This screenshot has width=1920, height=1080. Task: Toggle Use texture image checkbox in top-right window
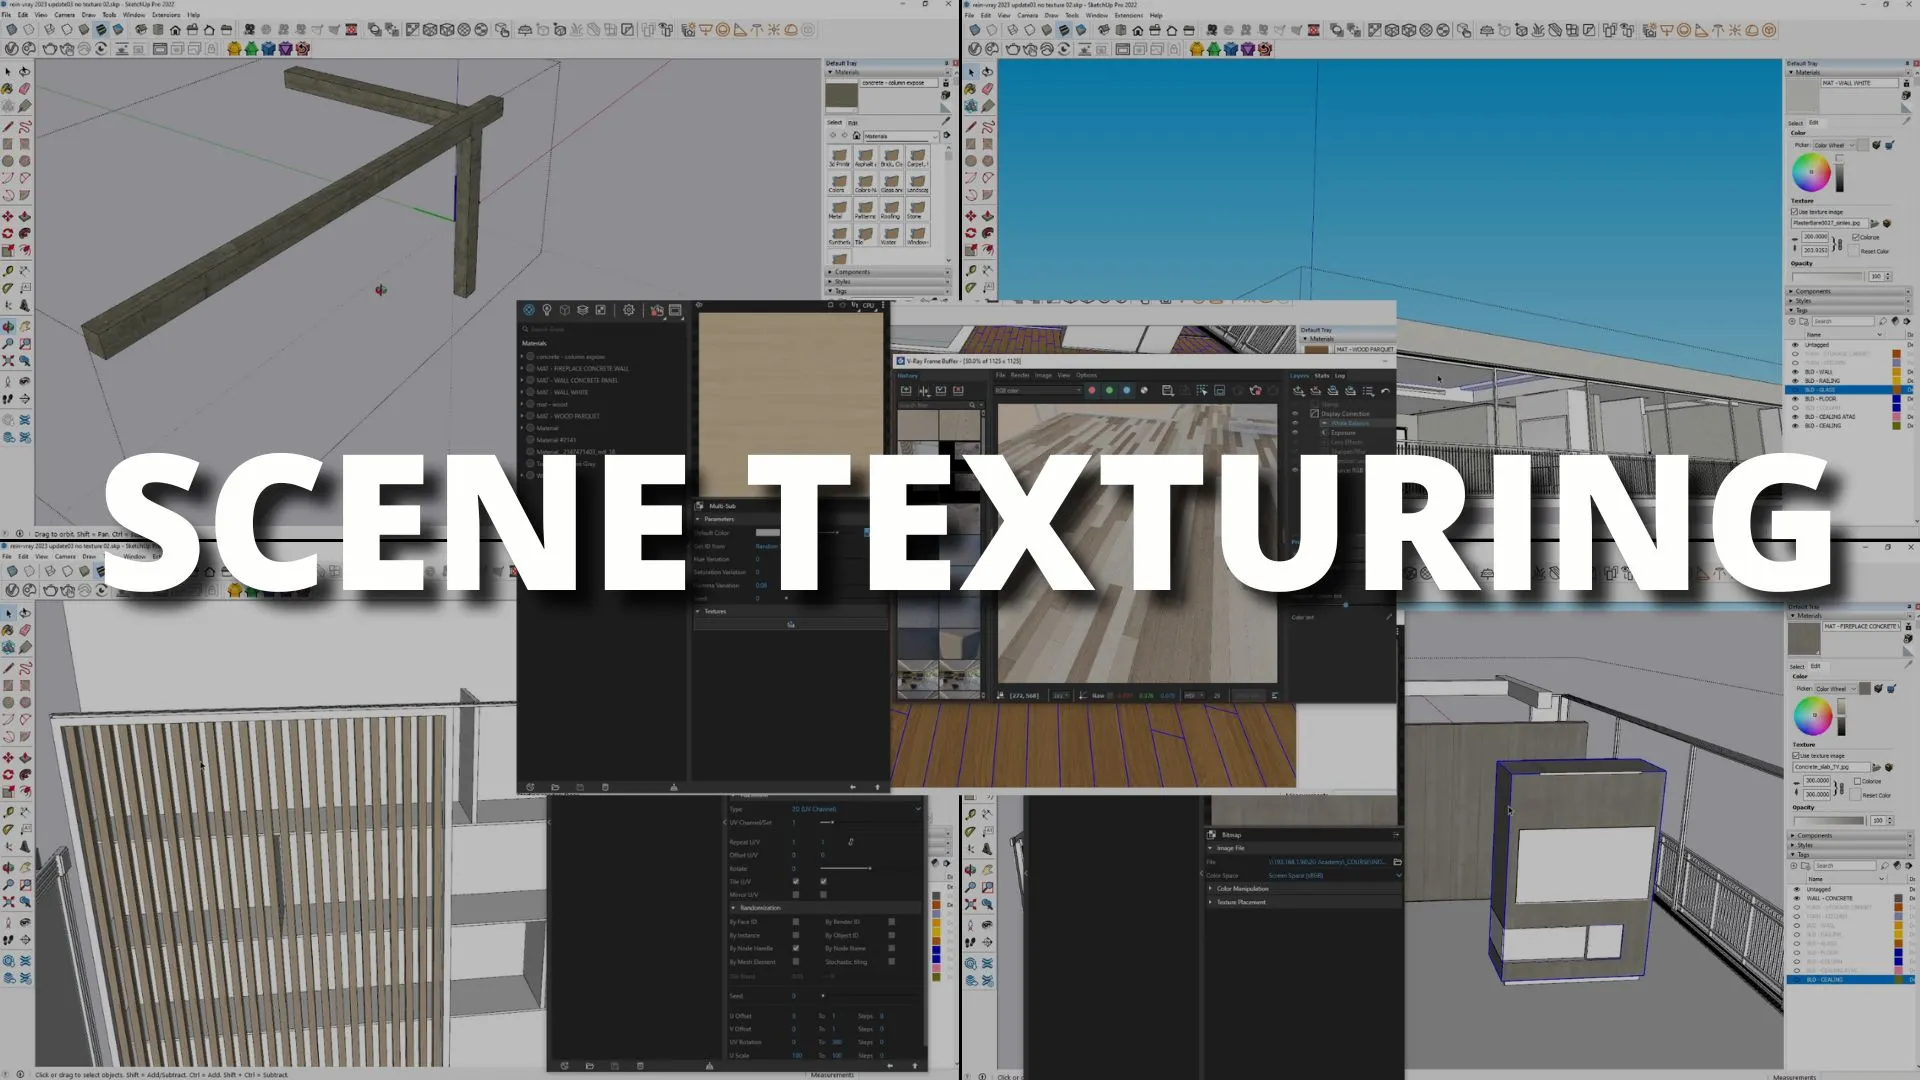click(x=1794, y=212)
